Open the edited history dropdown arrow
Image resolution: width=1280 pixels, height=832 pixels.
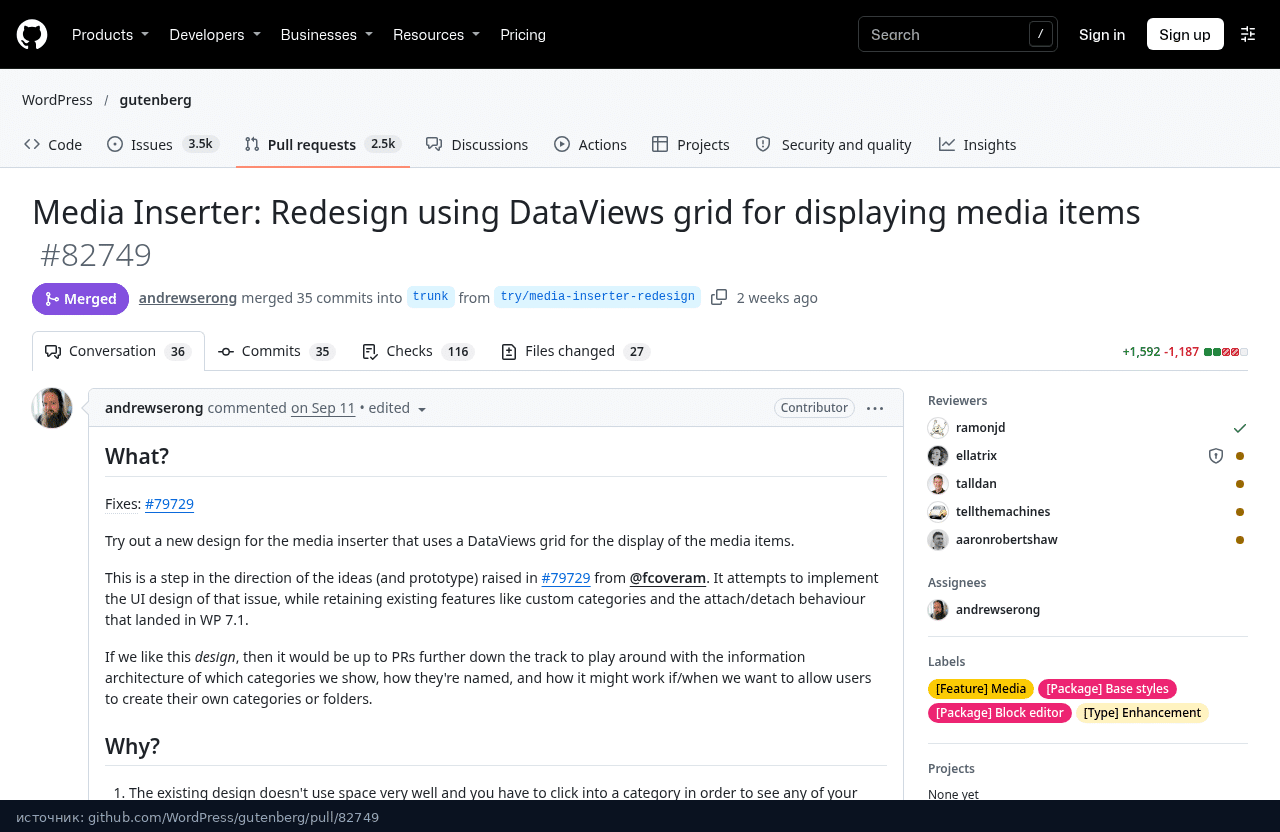(x=422, y=409)
